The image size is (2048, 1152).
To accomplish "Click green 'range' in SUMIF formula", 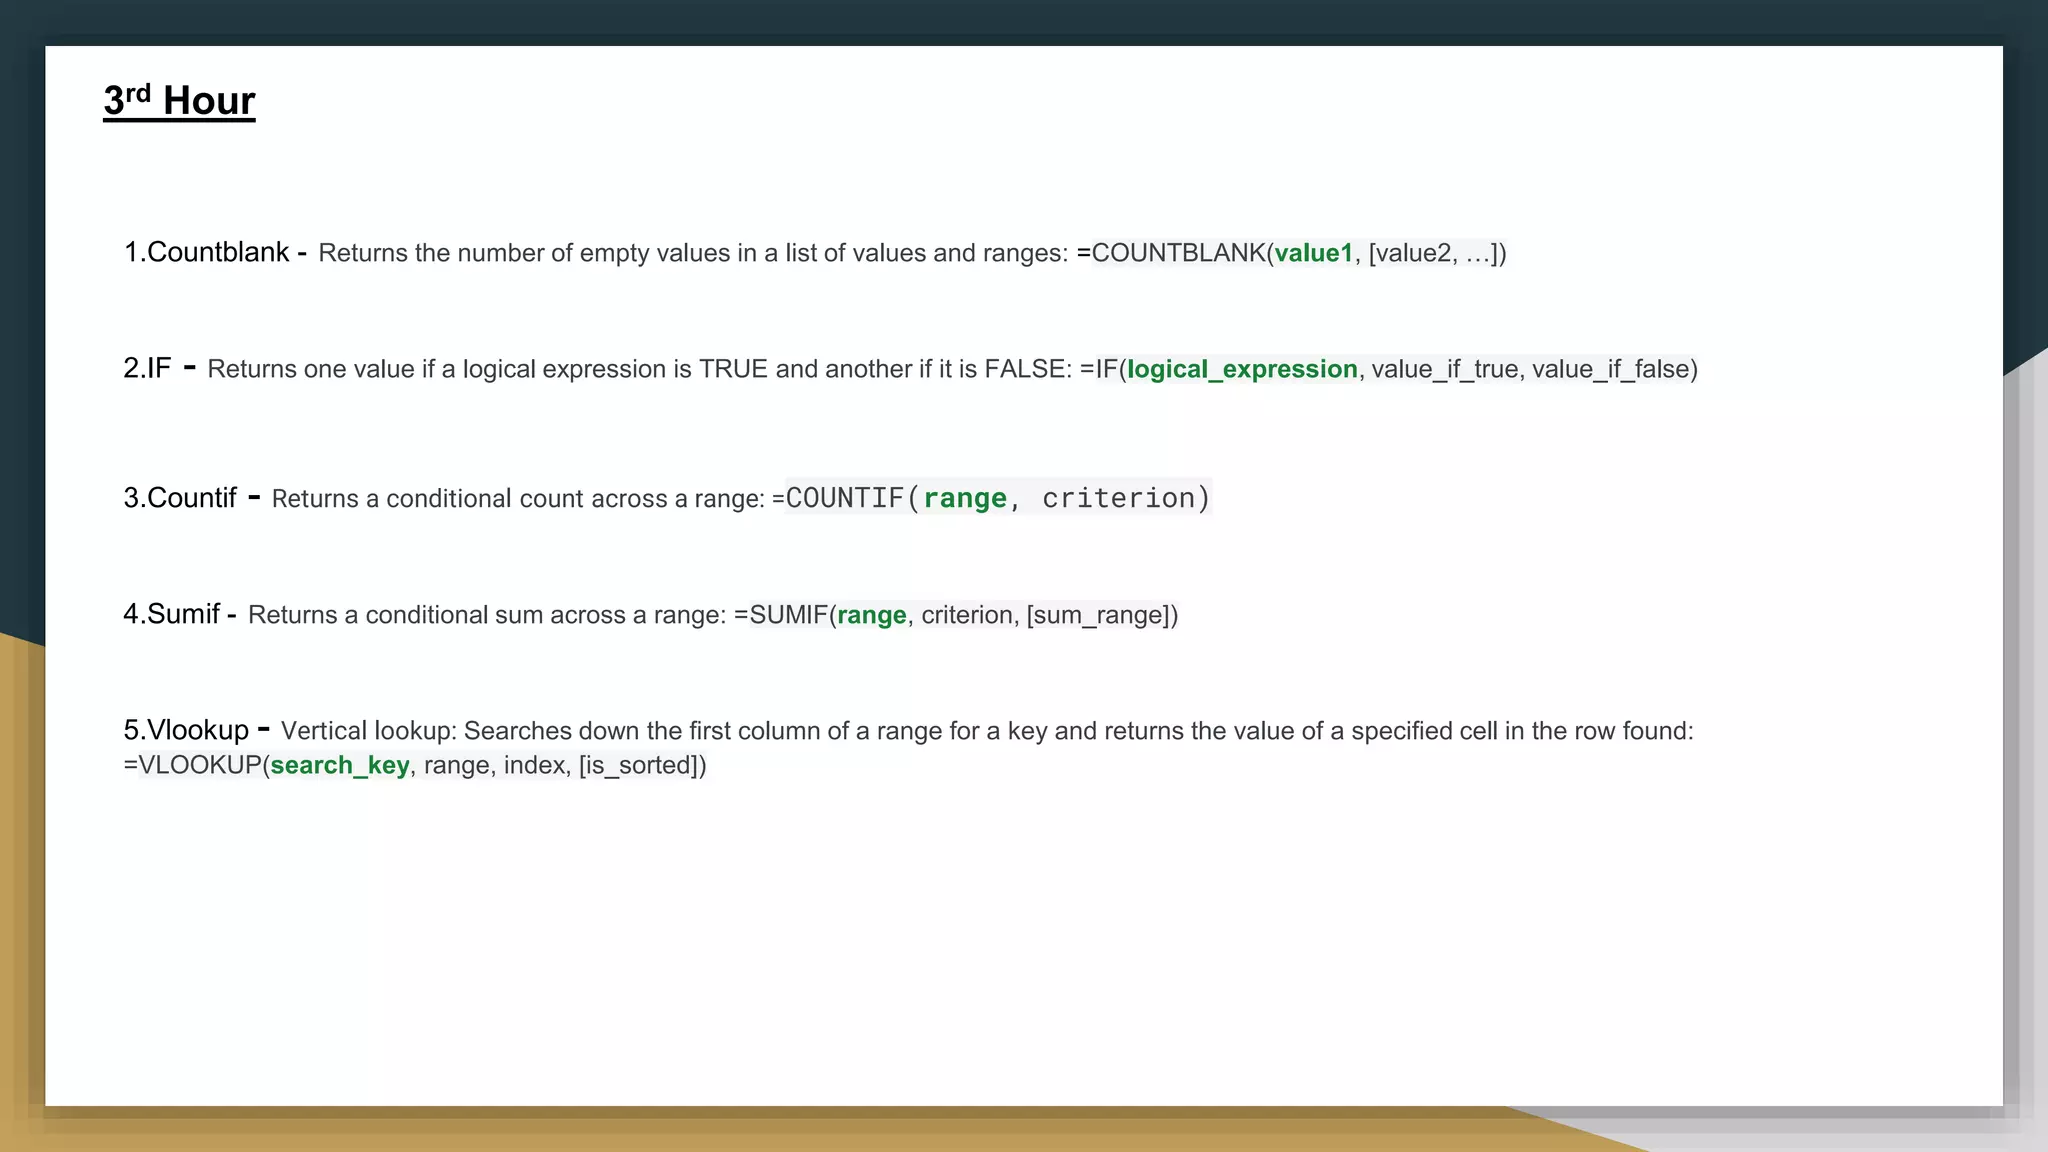I will (871, 615).
